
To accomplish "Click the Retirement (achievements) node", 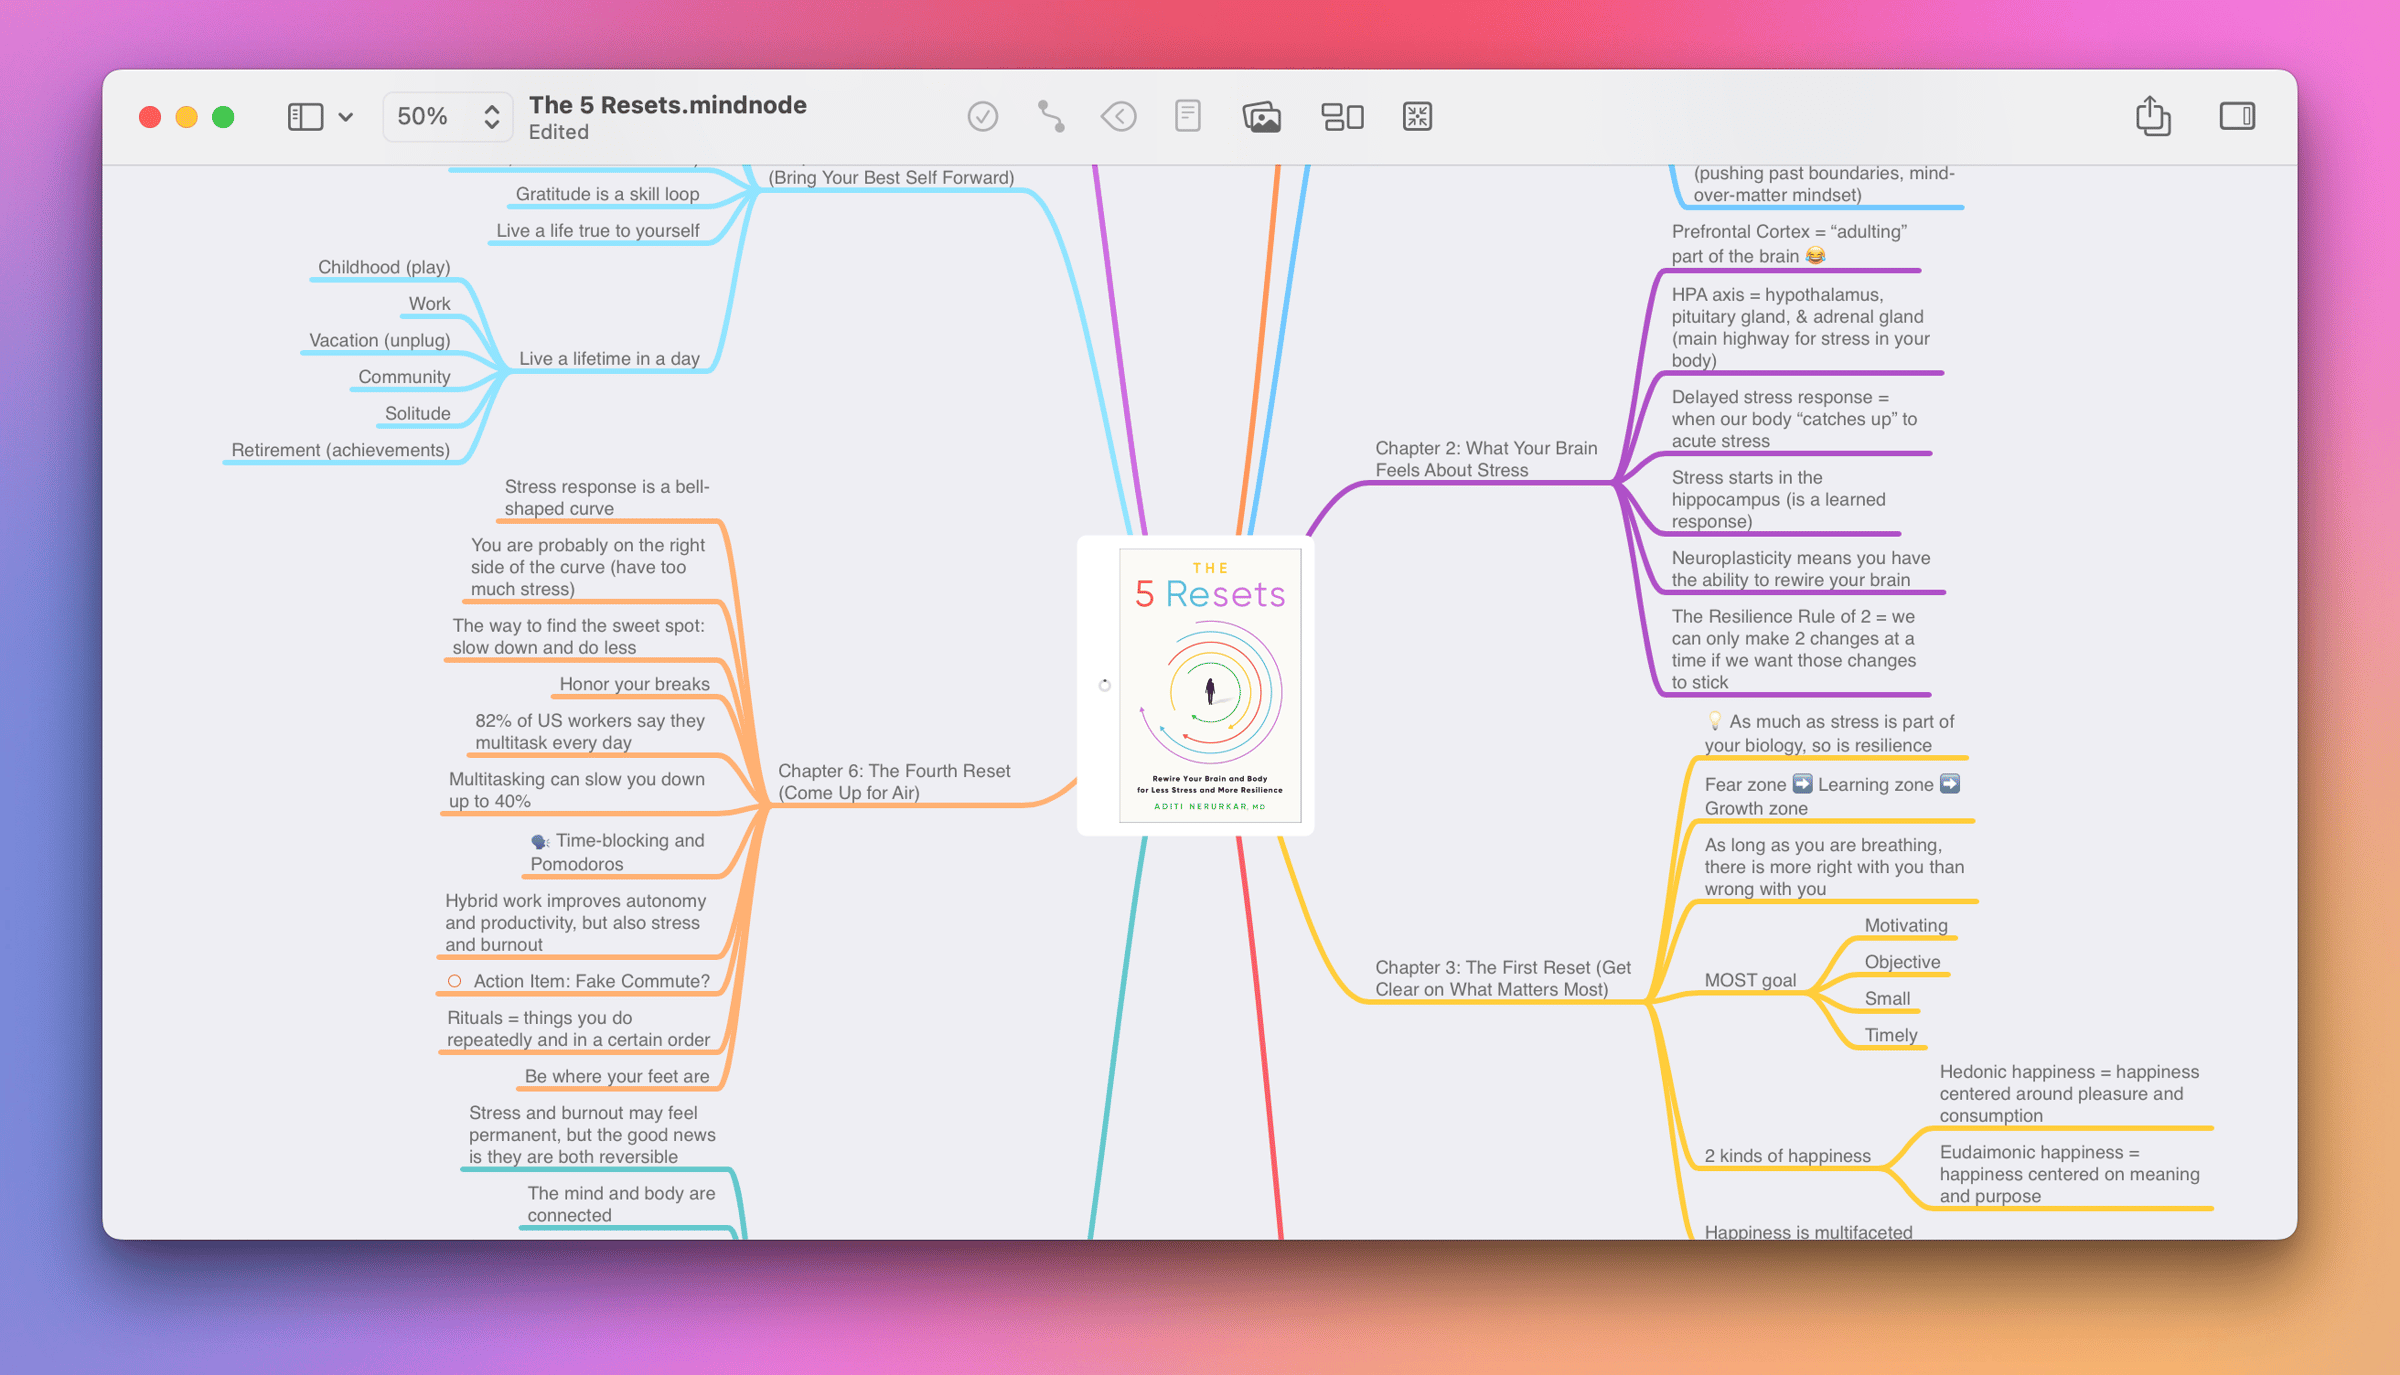I will (x=340, y=450).
